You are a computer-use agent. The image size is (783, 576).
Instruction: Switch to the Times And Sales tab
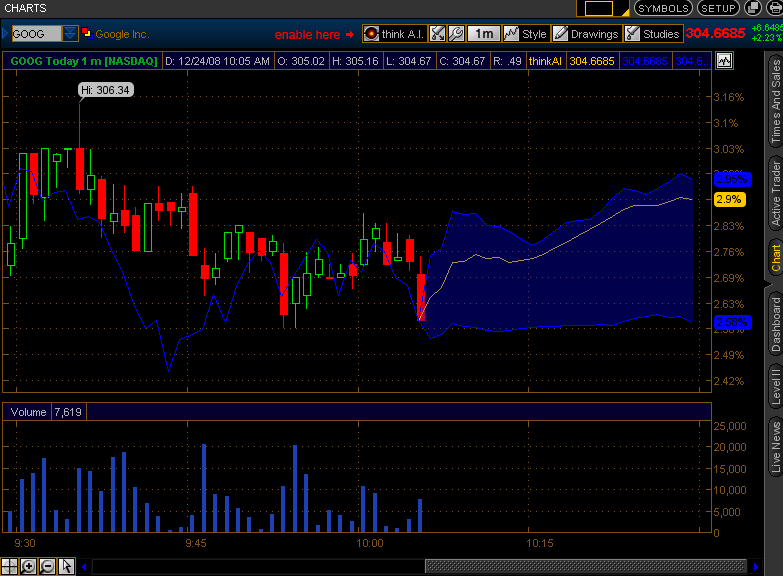(x=775, y=100)
